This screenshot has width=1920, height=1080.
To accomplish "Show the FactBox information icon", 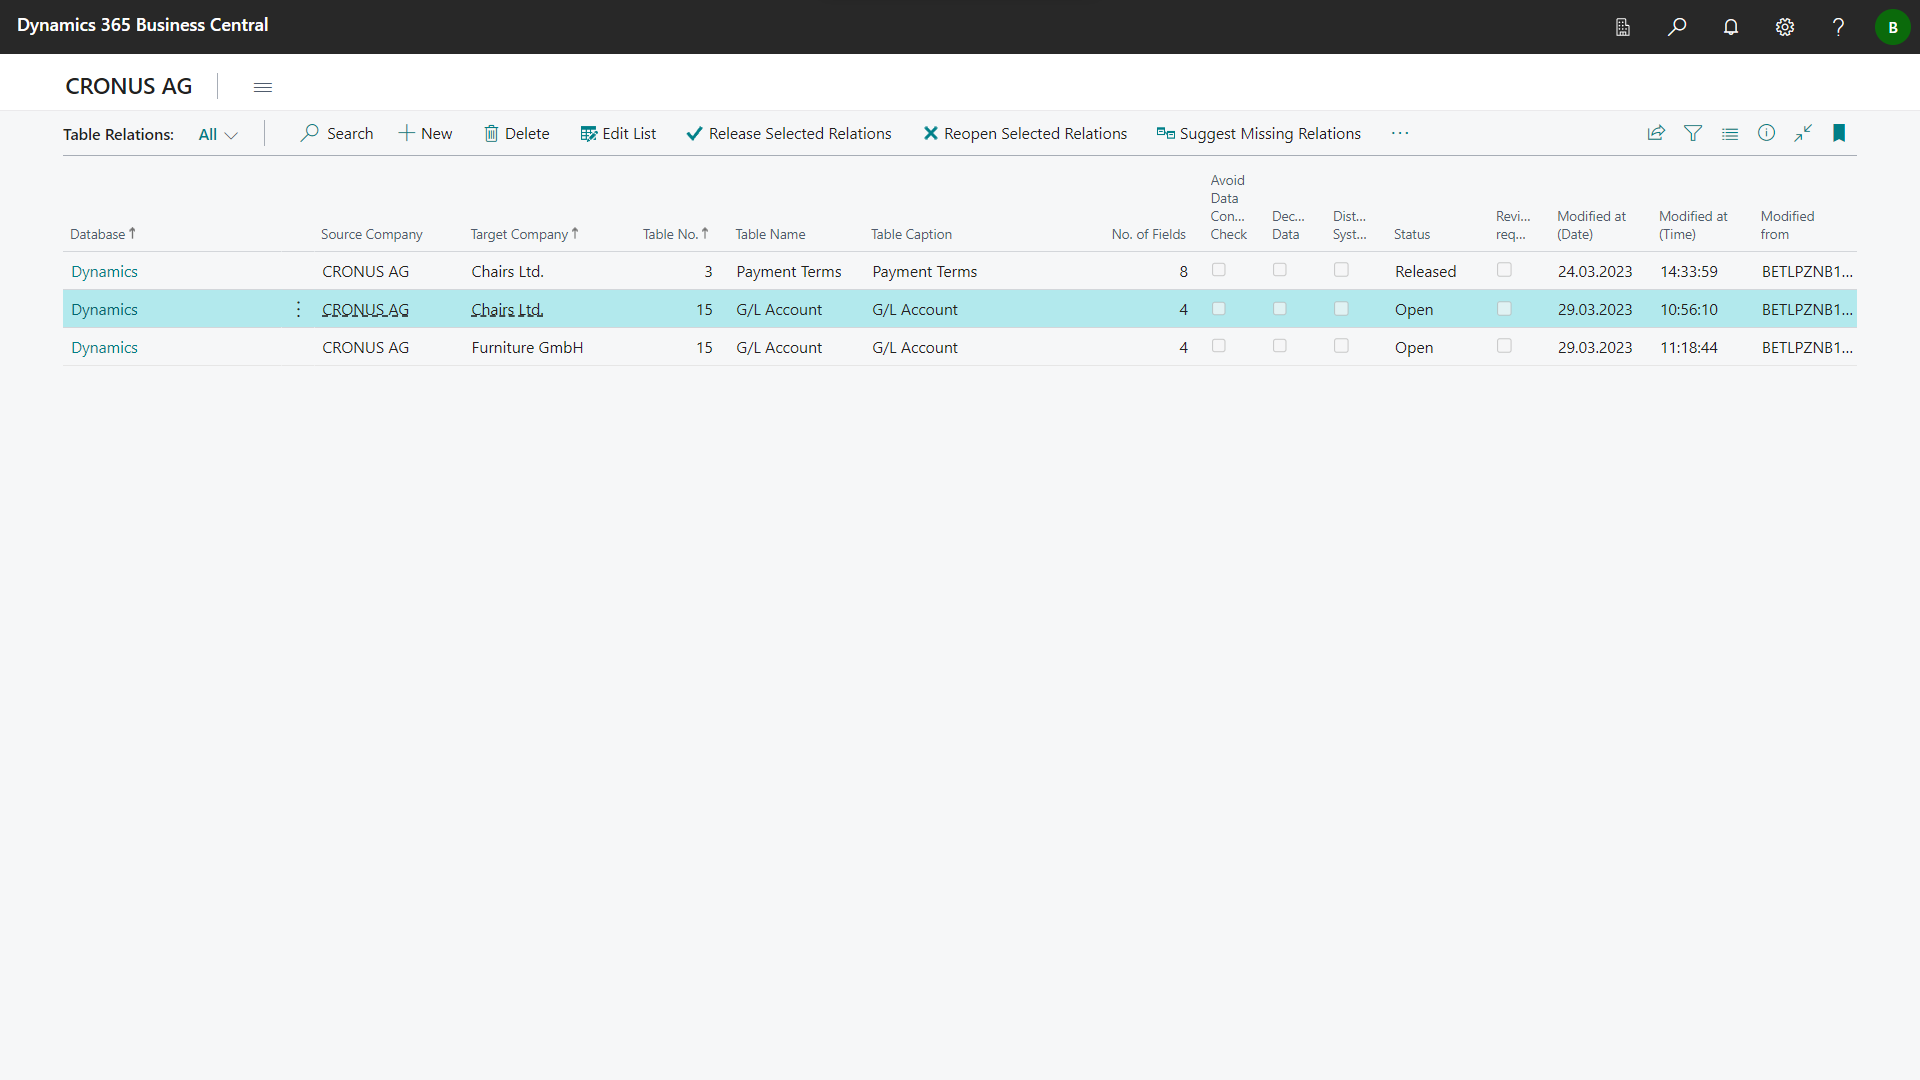I will pyautogui.click(x=1767, y=133).
